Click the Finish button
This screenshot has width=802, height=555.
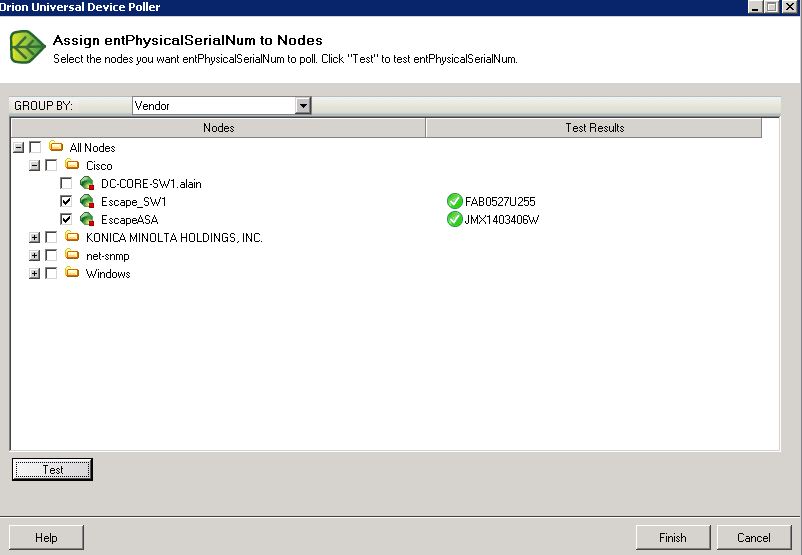tap(673, 538)
